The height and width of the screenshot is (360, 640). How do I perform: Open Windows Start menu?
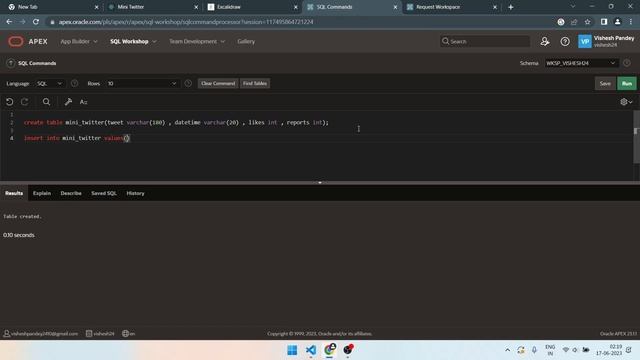point(292,350)
